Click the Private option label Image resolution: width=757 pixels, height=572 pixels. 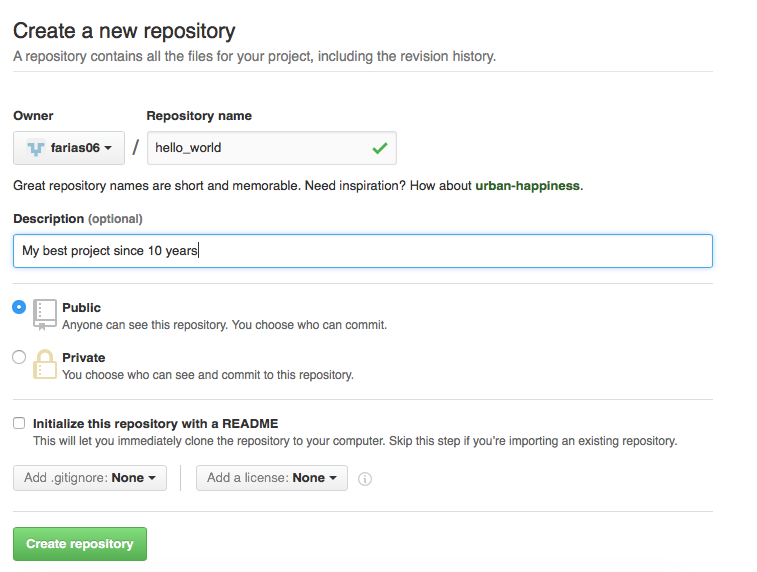(x=83, y=358)
